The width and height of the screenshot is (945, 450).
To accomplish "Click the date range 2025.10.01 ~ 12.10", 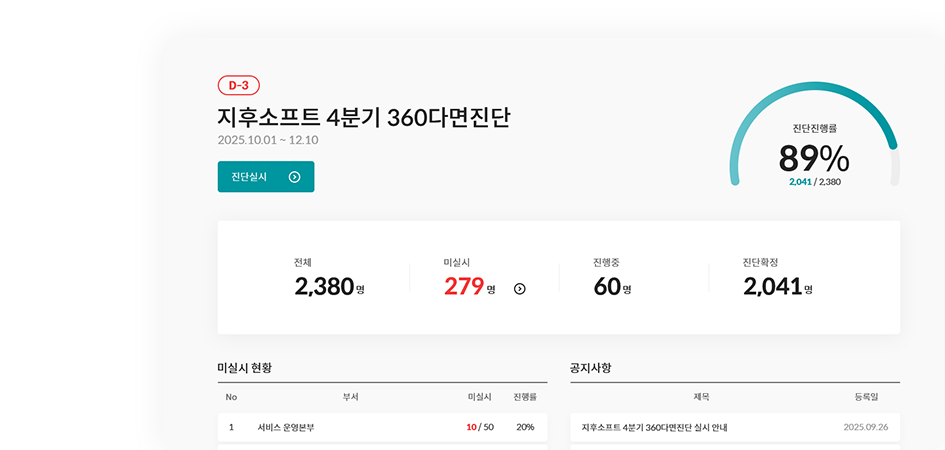I will click(268, 140).
